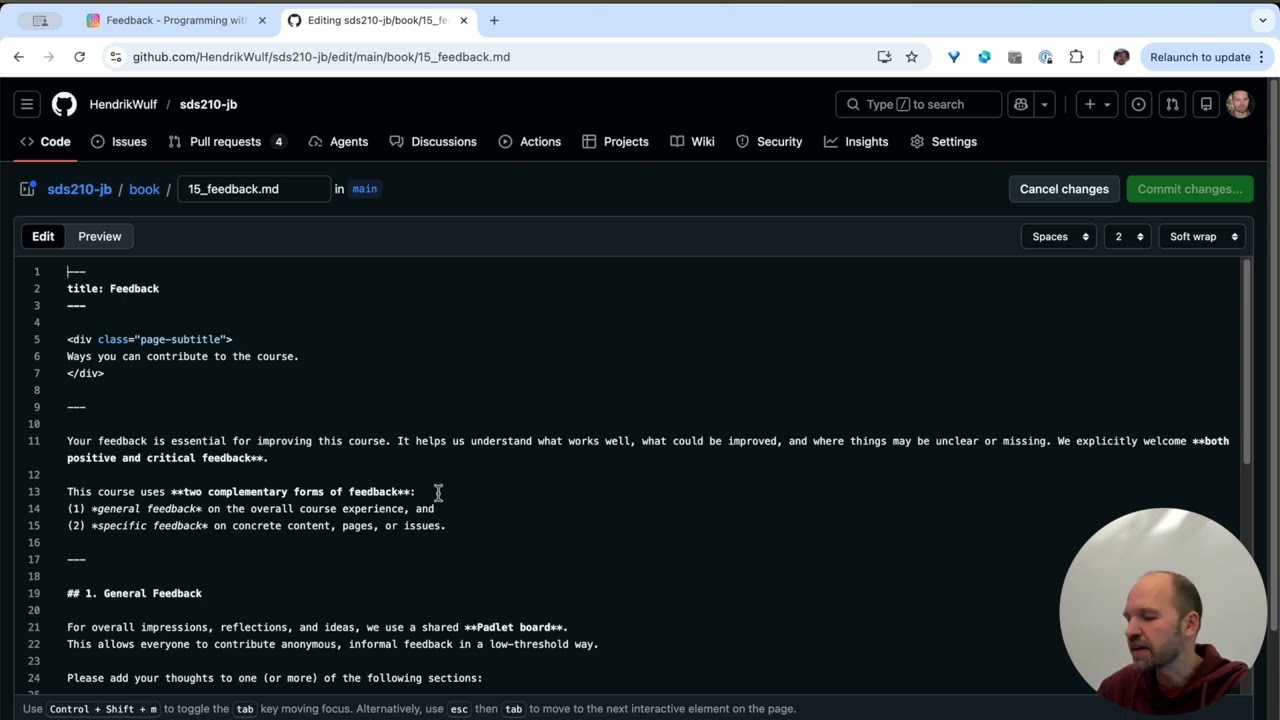Go back to the previous page
The height and width of the screenshot is (720, 1280).
[x=19, y=57]
